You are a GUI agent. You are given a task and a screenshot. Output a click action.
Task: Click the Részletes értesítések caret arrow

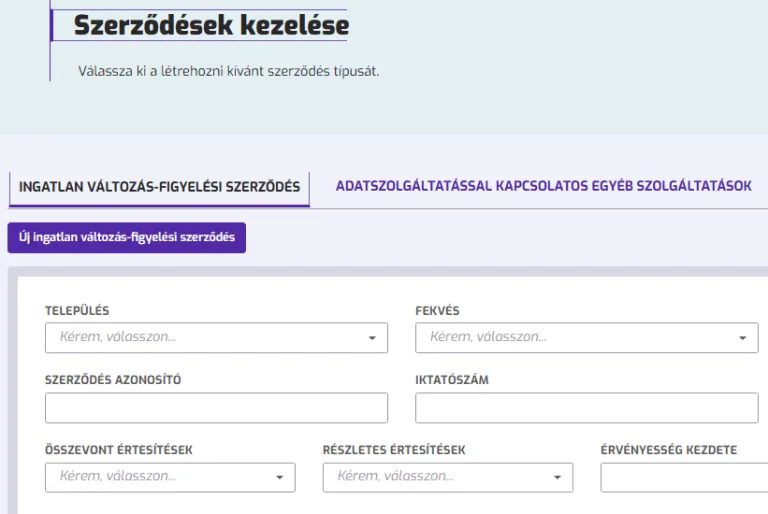(557, 478)
